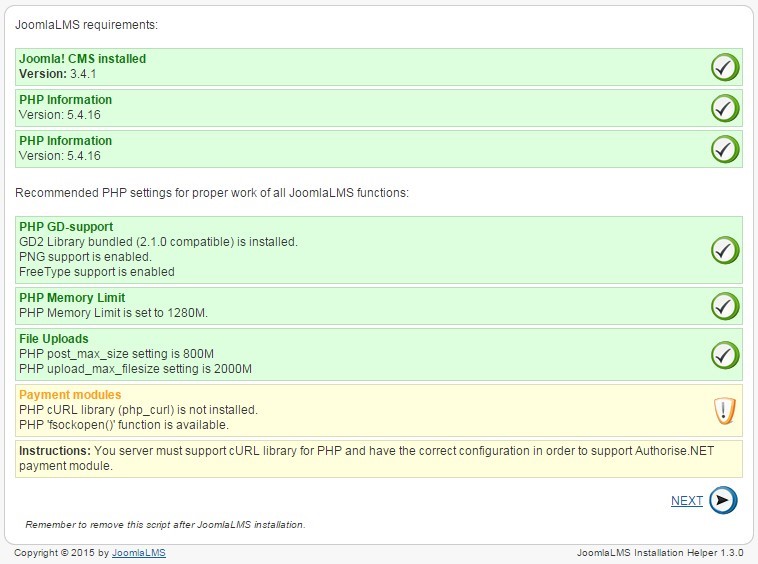Select the File Uploads heading
758x564 pixels.
54,339
